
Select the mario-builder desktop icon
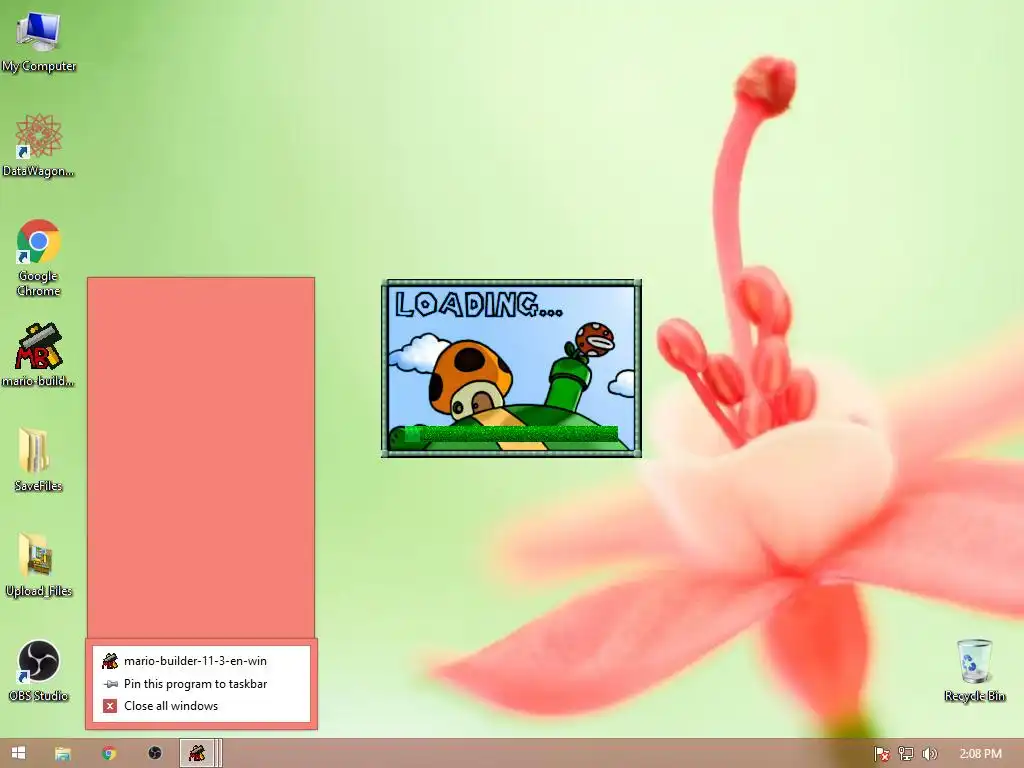(39, 355)
